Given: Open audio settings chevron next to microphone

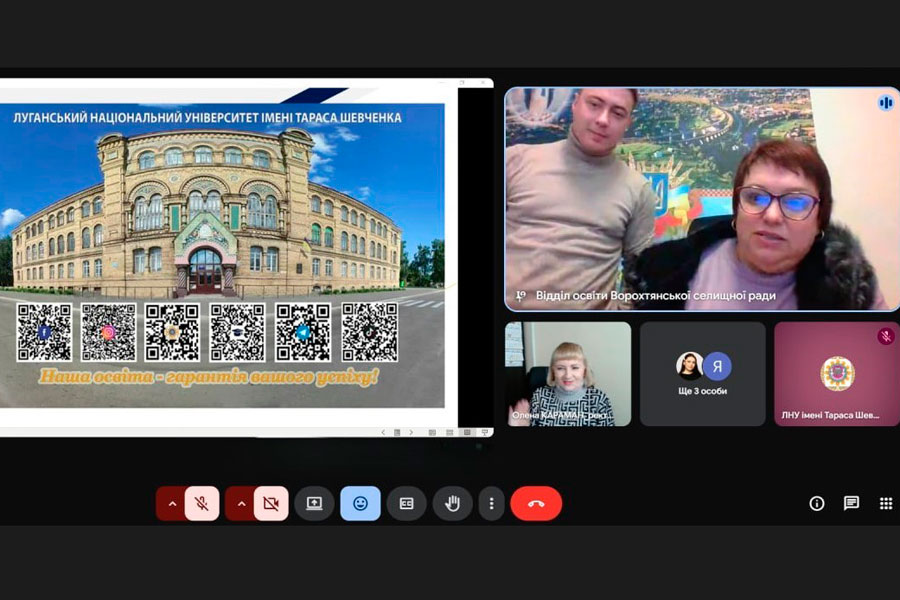Looking at the screenshot, I should (172, 504).
